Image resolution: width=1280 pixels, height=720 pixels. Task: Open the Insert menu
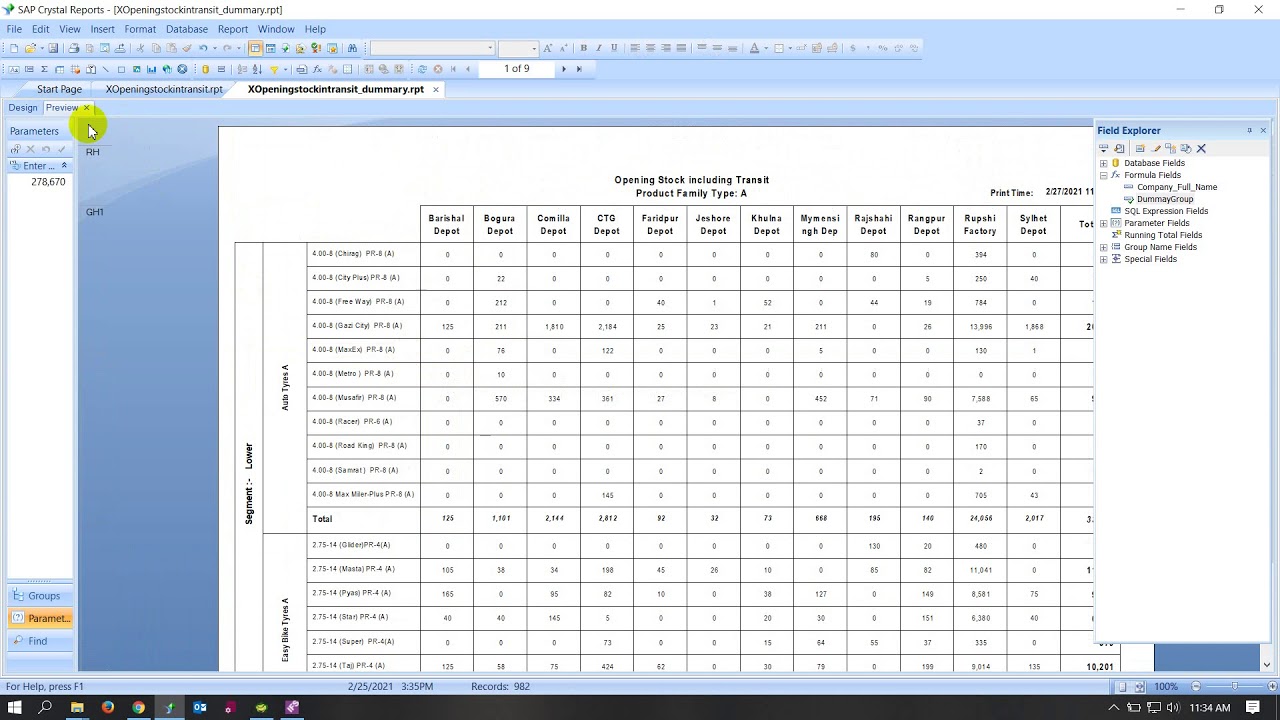[x=102, y=29]
